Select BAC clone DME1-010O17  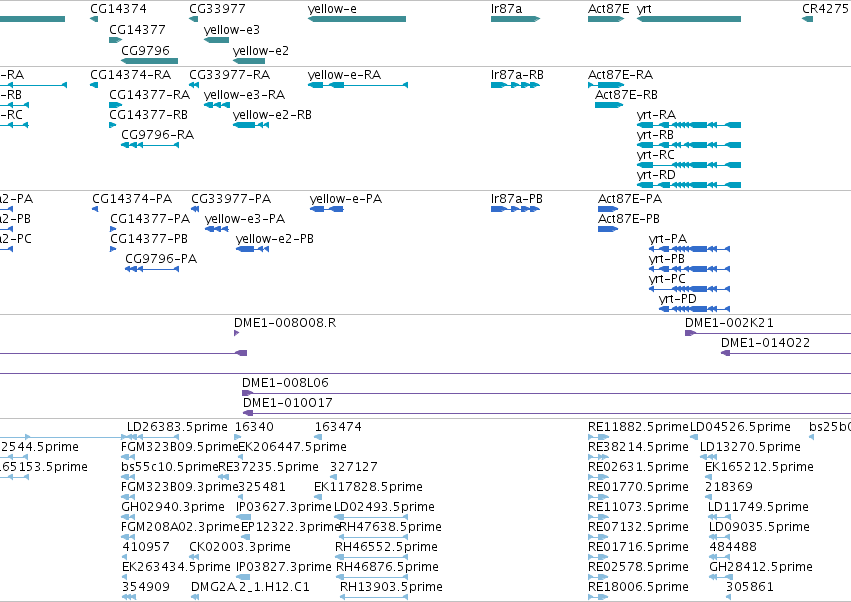point(287,403)
